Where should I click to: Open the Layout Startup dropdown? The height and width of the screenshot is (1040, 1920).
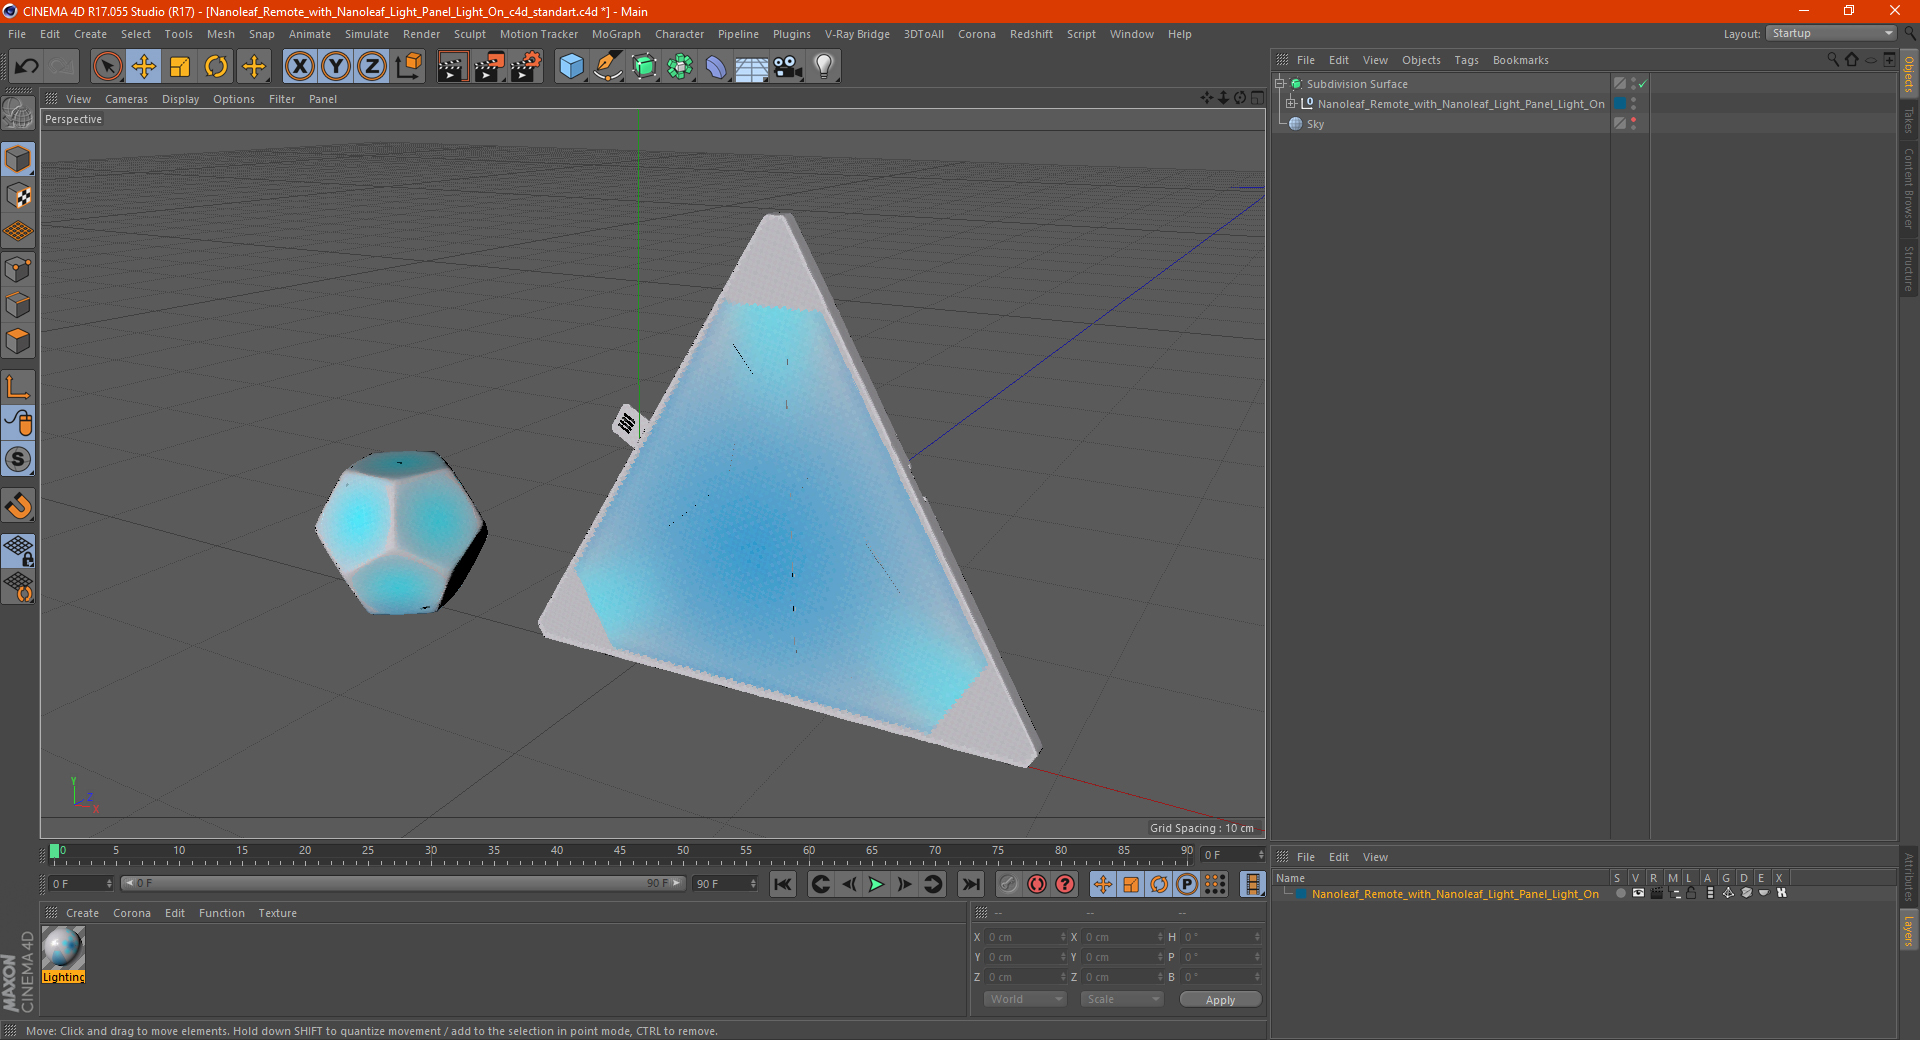click(x=1832, y=33)
